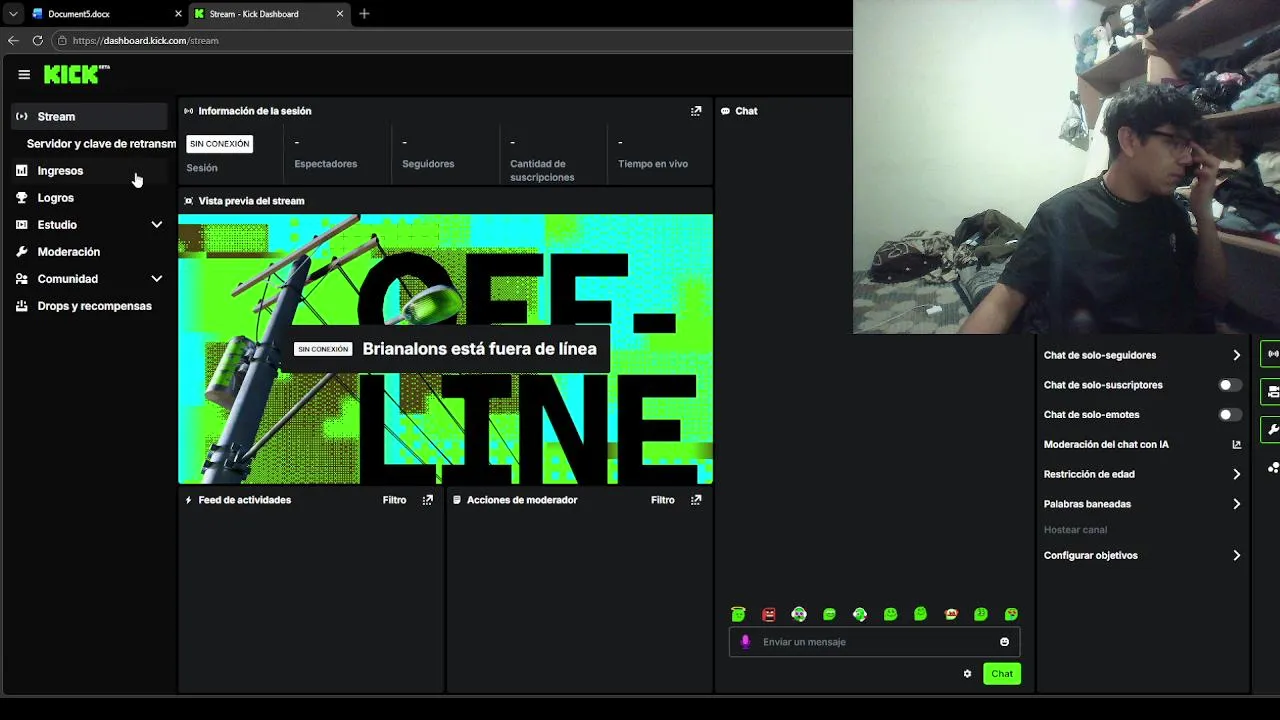View site information icon in address bar
Image resolution: width=1280 pixels, height=720 pixels.
(x=62, y=41)
